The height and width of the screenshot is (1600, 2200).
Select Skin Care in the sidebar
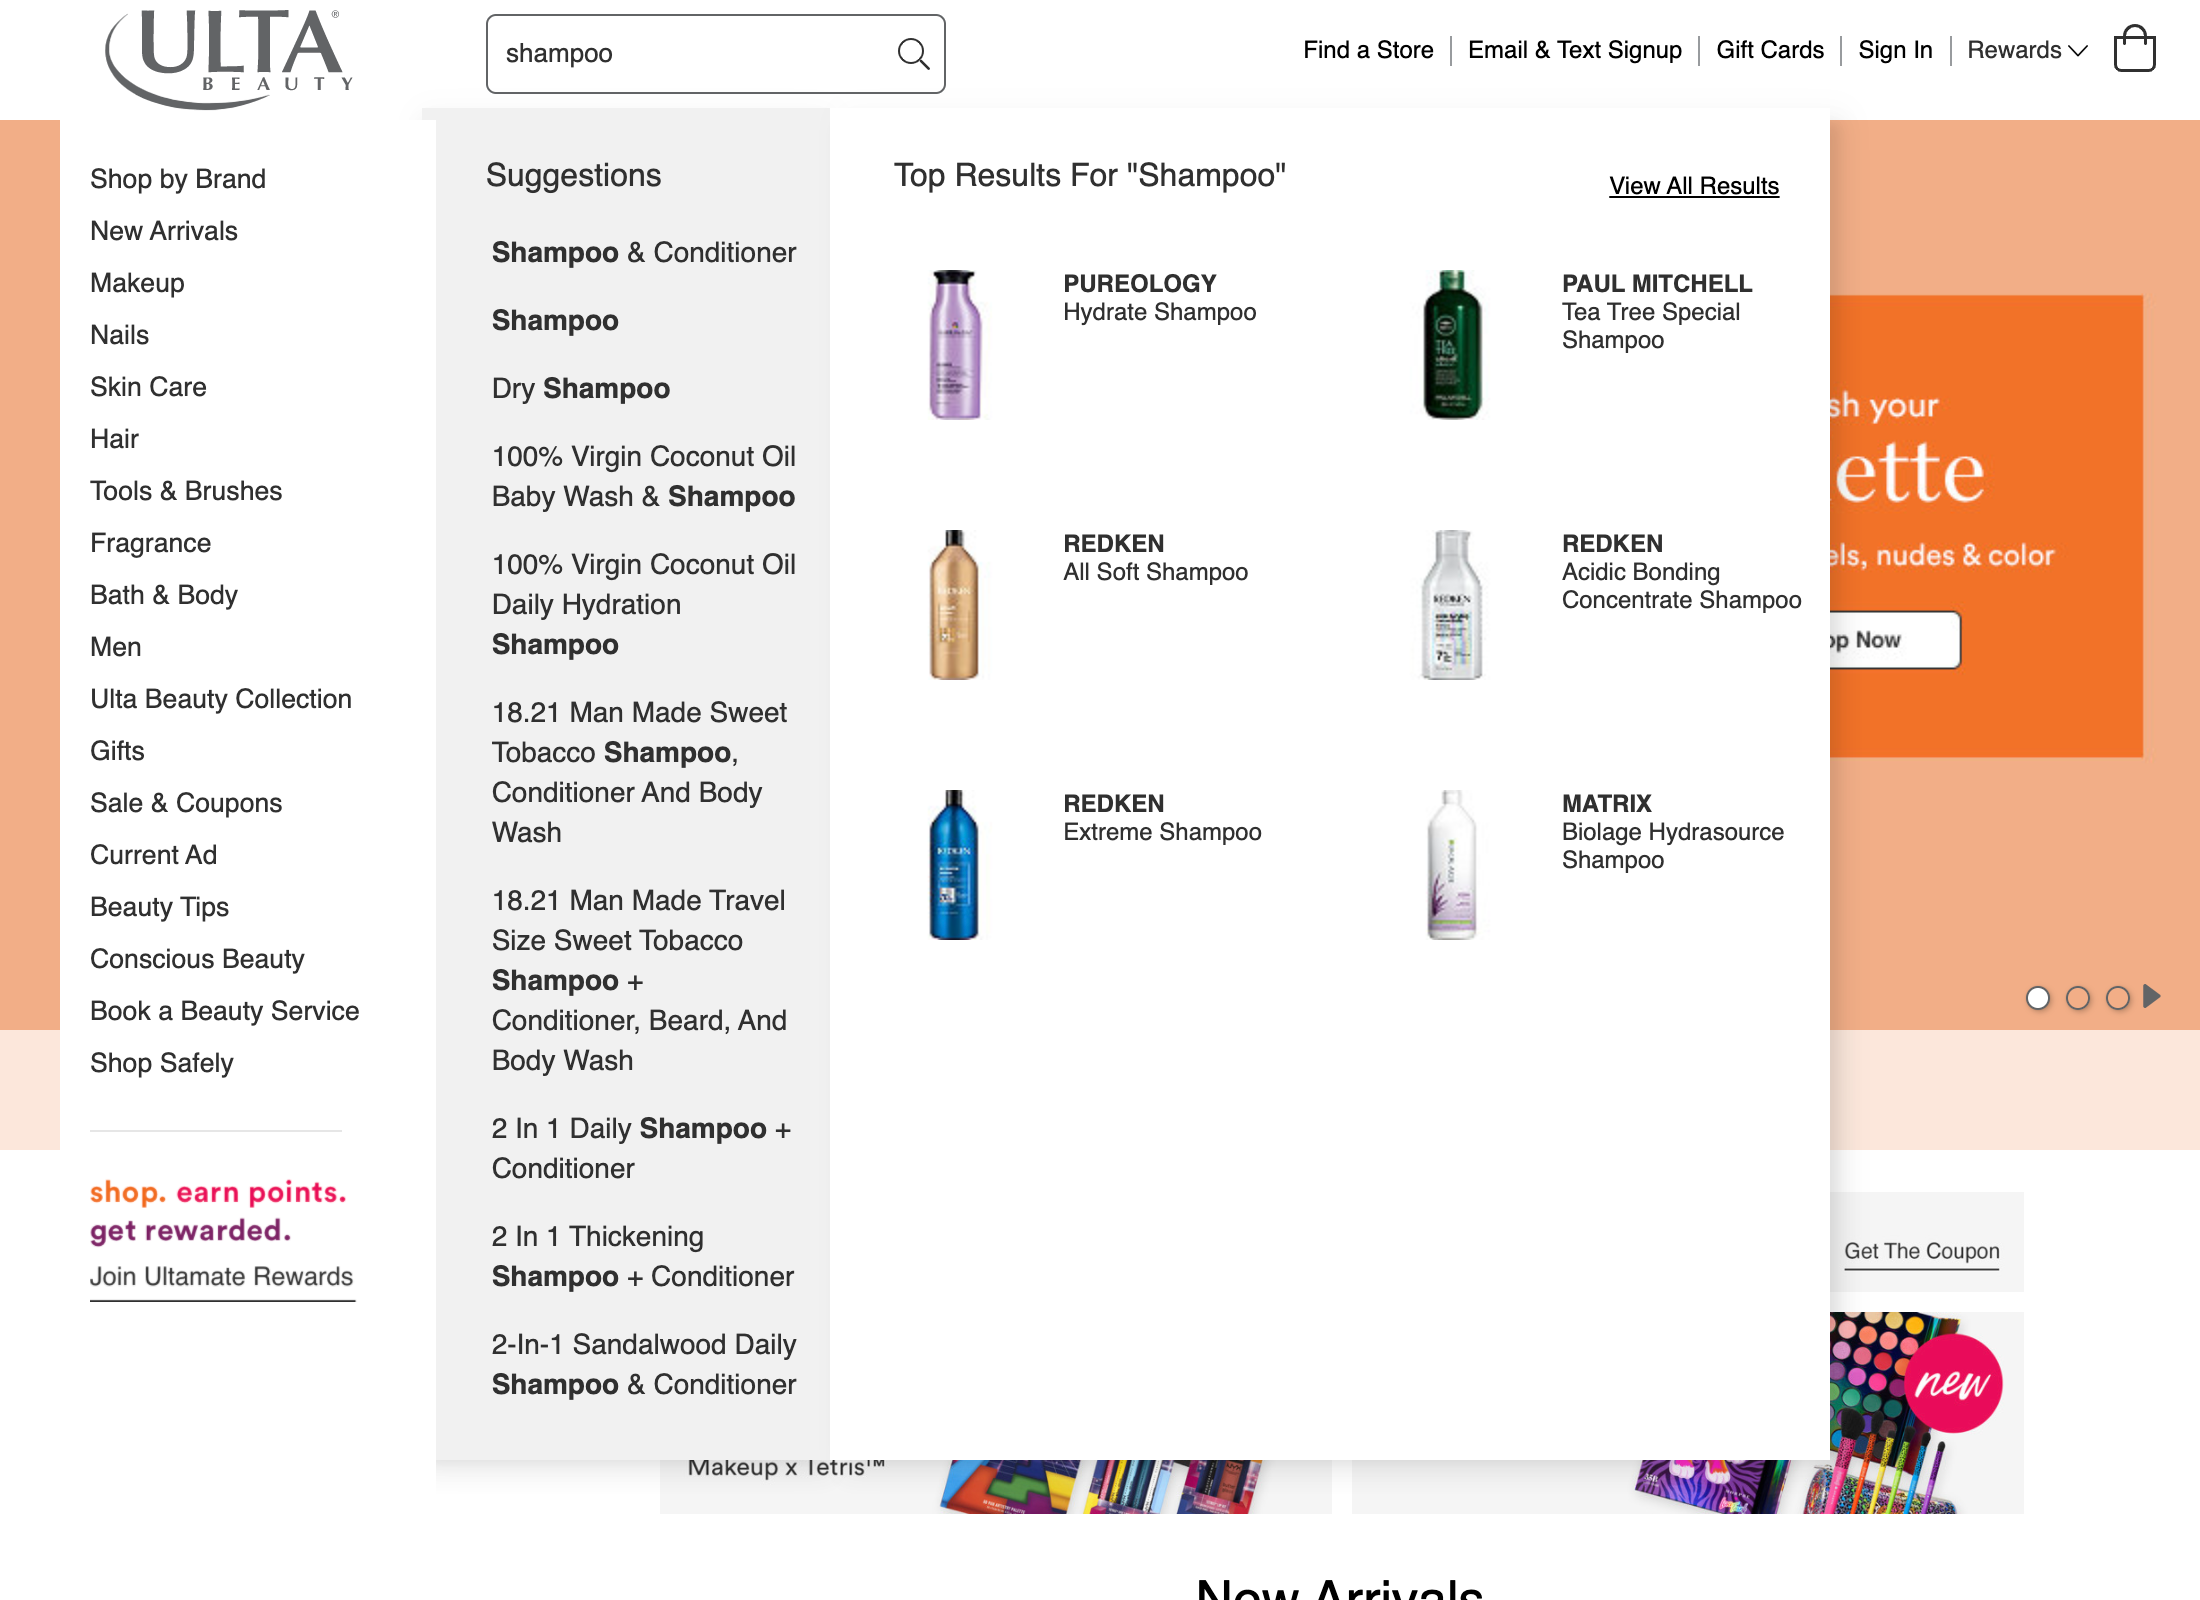(x=148, y=386)
